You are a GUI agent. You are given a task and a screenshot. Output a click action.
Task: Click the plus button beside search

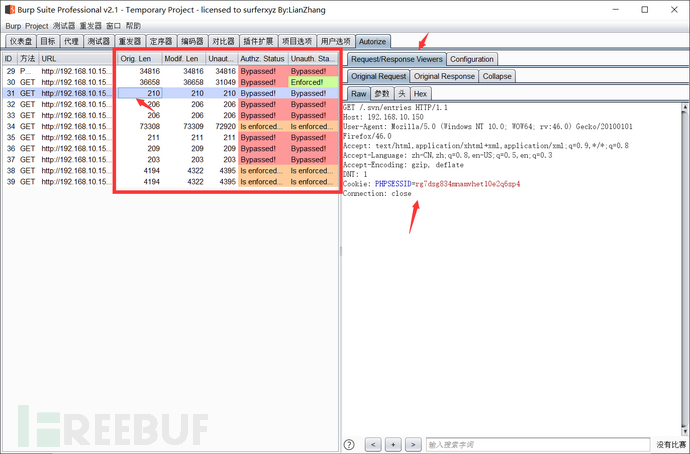coord(393,444)
